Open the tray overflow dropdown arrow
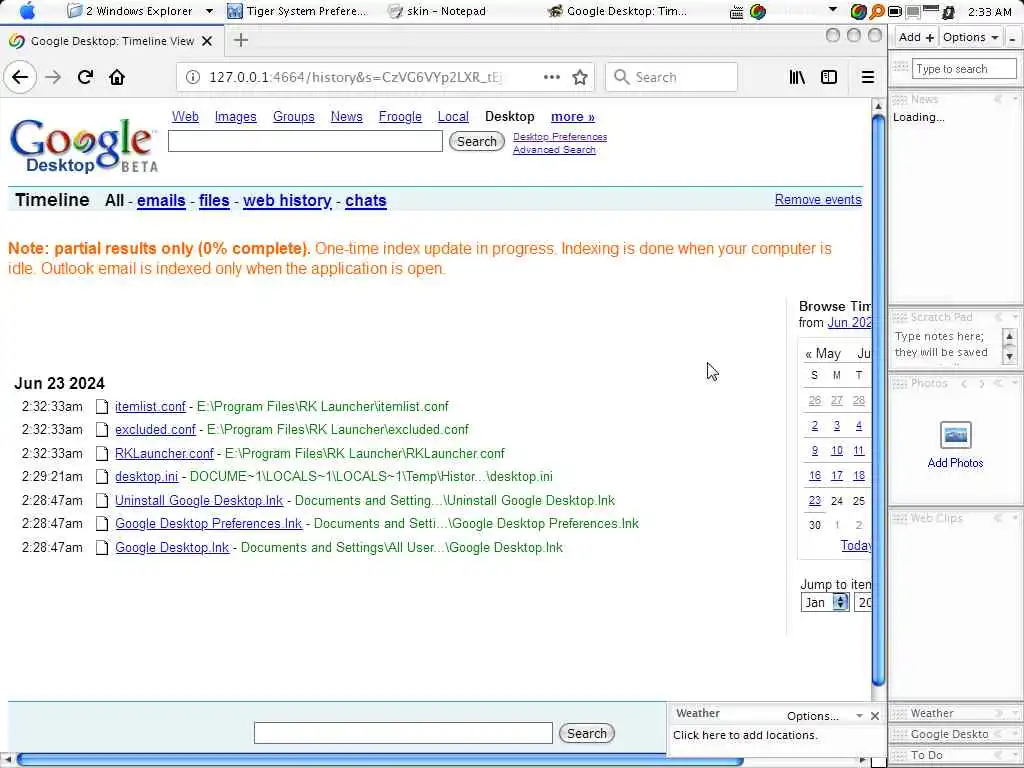Image resolution: width=1024 pixels, height=768 pixels. click(833, 10)
